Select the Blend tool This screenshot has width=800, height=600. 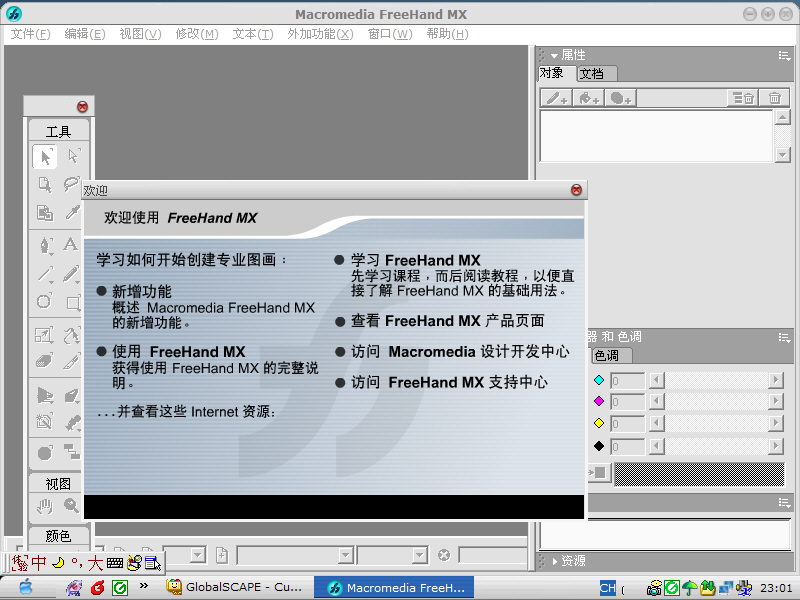click(x=72, y=423)
